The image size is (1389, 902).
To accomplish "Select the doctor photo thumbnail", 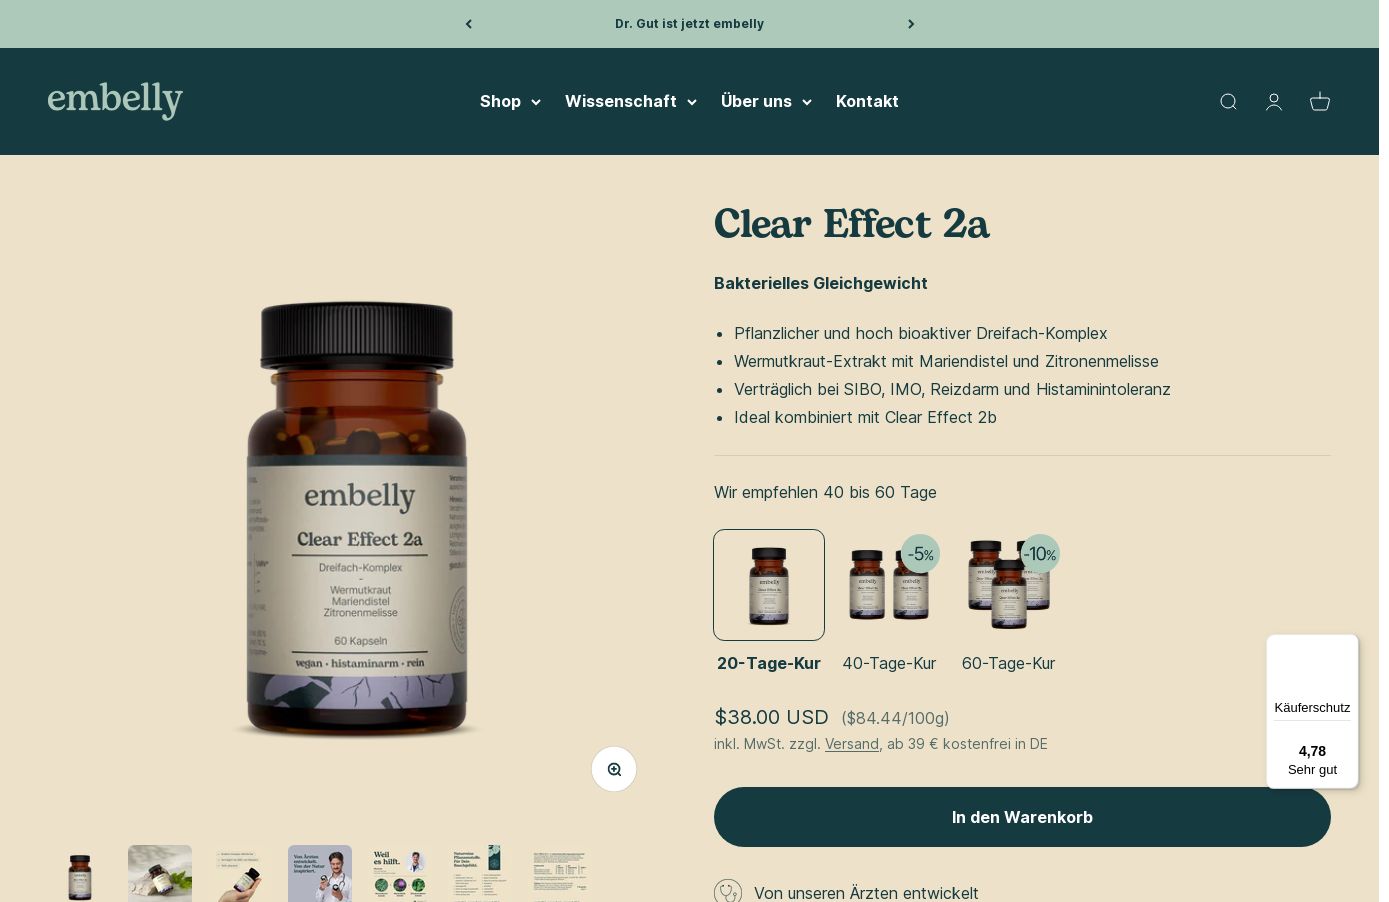I will tap(320, 873).
